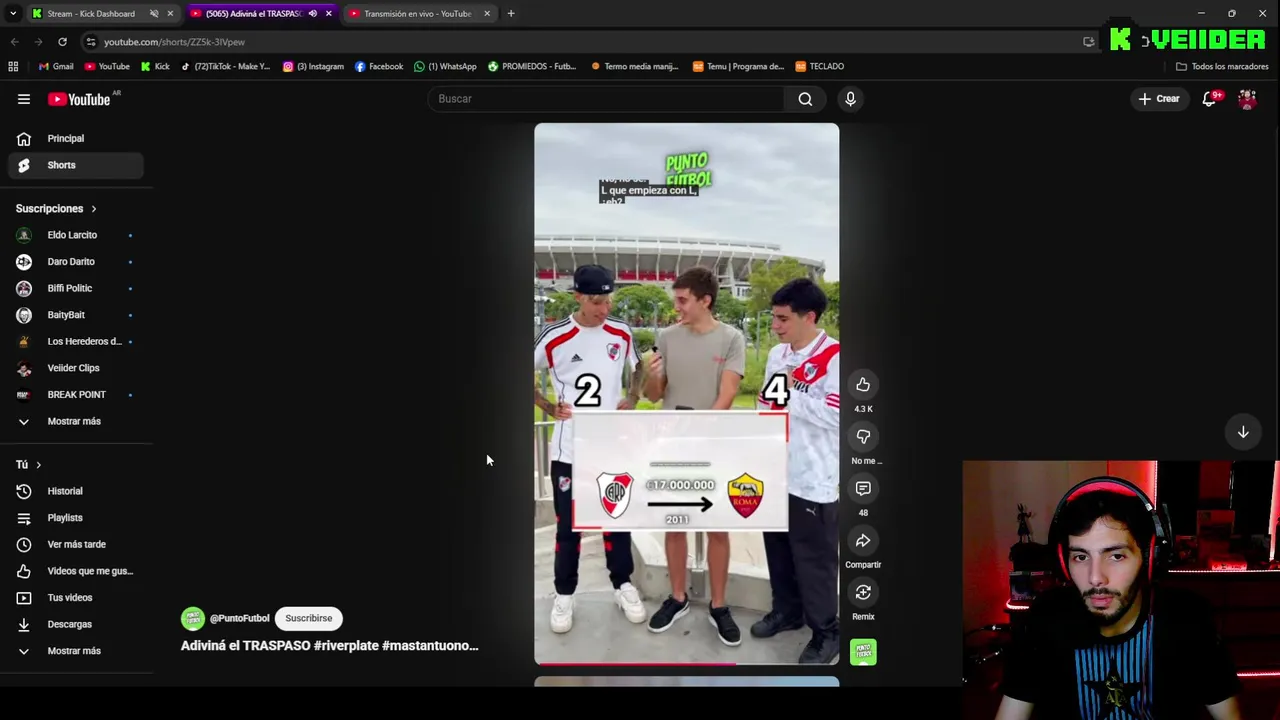Viewport: 1280px width, 720px height.
Task: Close the Kick Dashboard tab
Action: (170, 13)
